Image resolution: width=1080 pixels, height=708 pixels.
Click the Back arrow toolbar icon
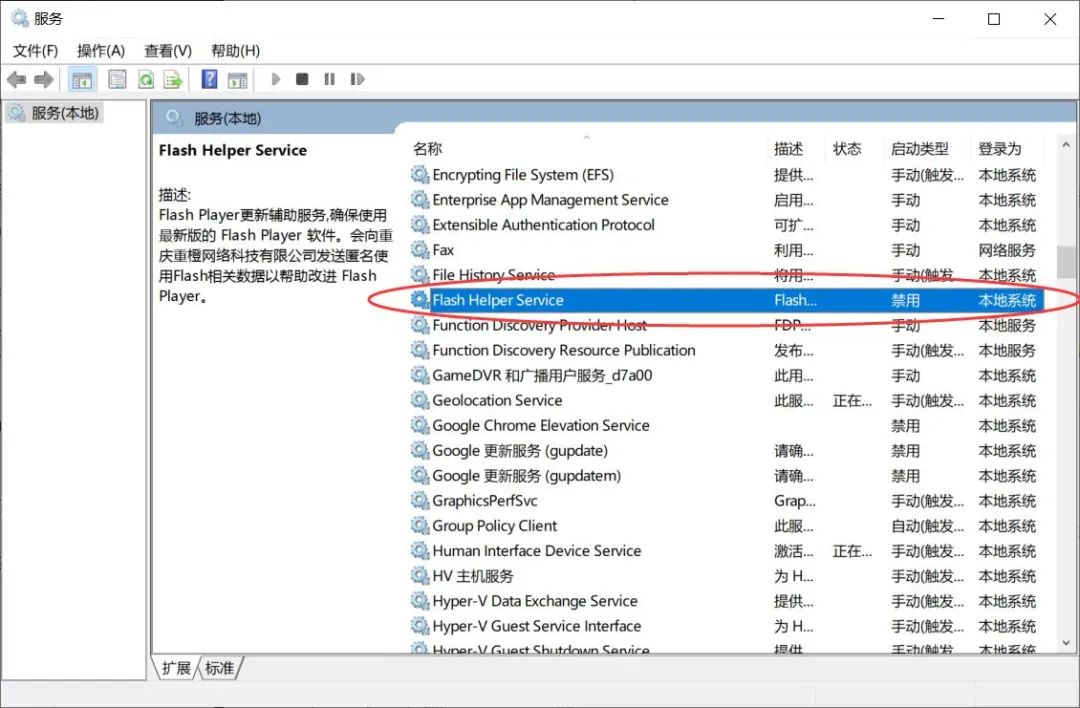pos(17,80)
